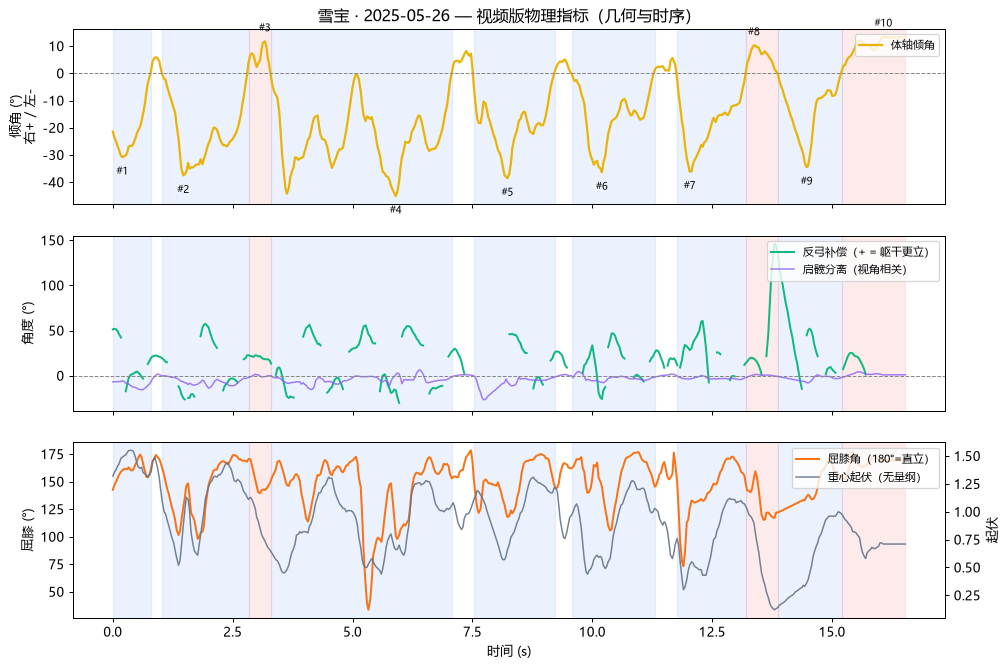Viewport: 1008px width, 668px height.
Task: Select the 启髋分离 legend entry text
Action: [x=854, y=269]
